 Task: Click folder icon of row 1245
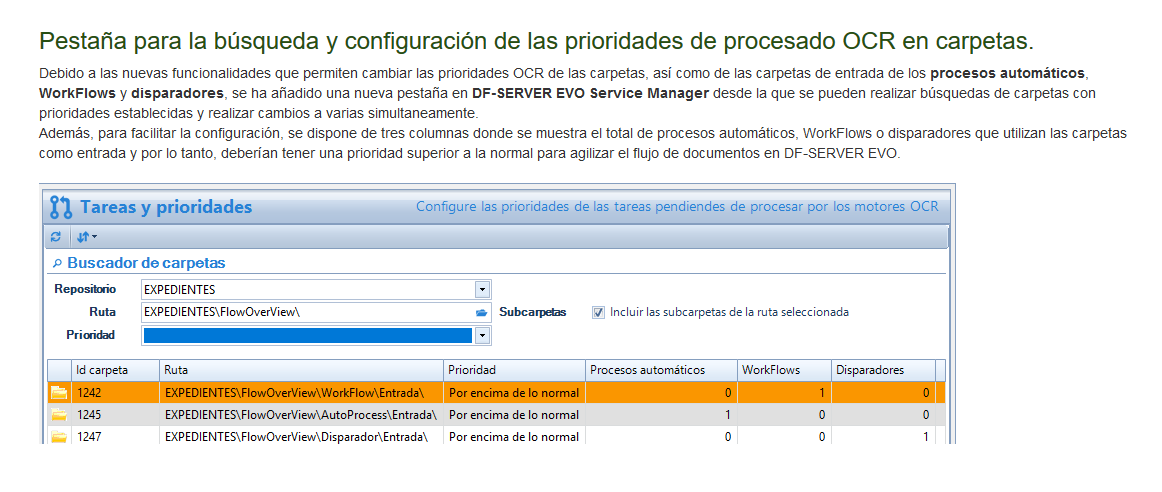(x=59, y=415)
